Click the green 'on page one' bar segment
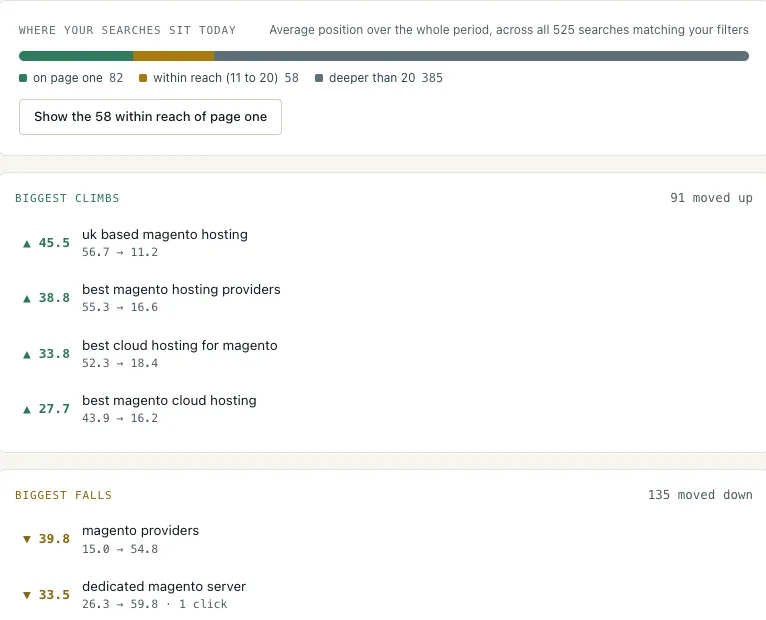The image size is (766, 620). coord(76,56)
